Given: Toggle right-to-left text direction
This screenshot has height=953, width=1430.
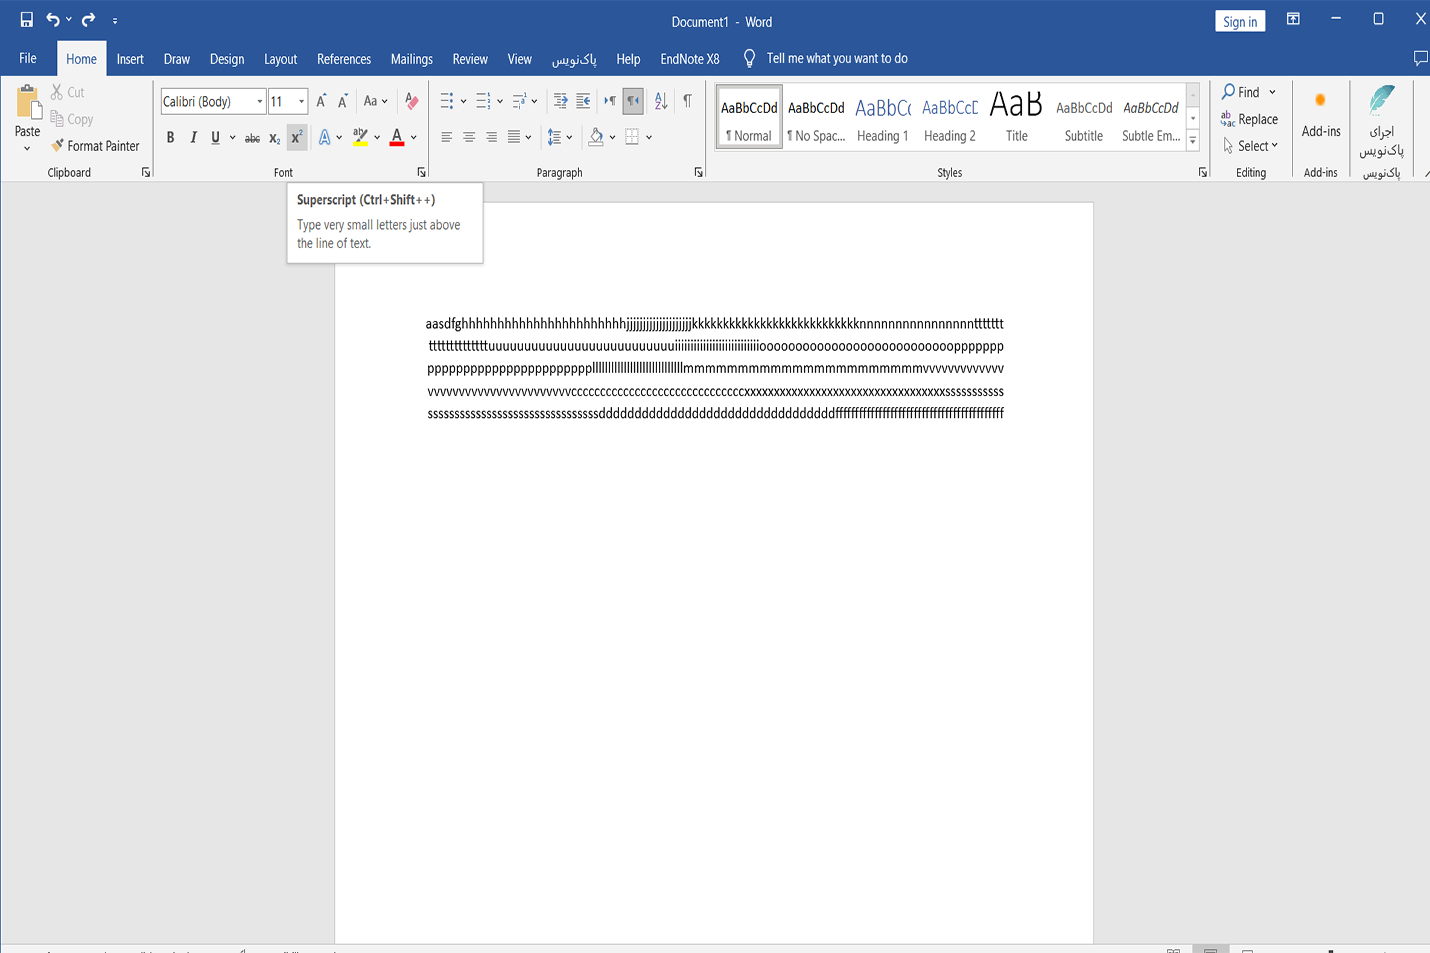Looking at the screenshot, I should [632, 101].
